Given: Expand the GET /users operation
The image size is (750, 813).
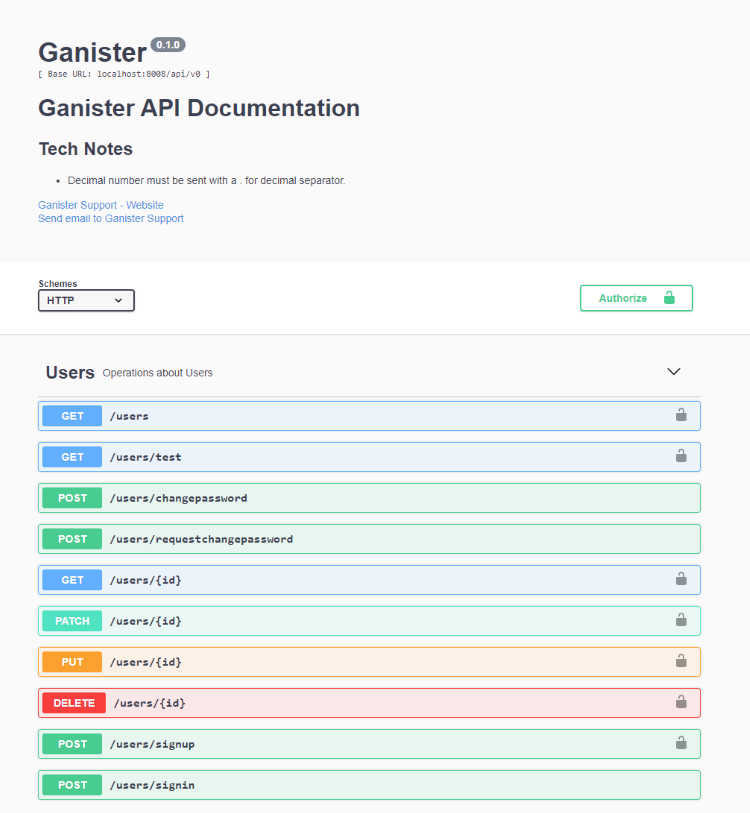Looking at the screenshot, I should click(369, 416).
